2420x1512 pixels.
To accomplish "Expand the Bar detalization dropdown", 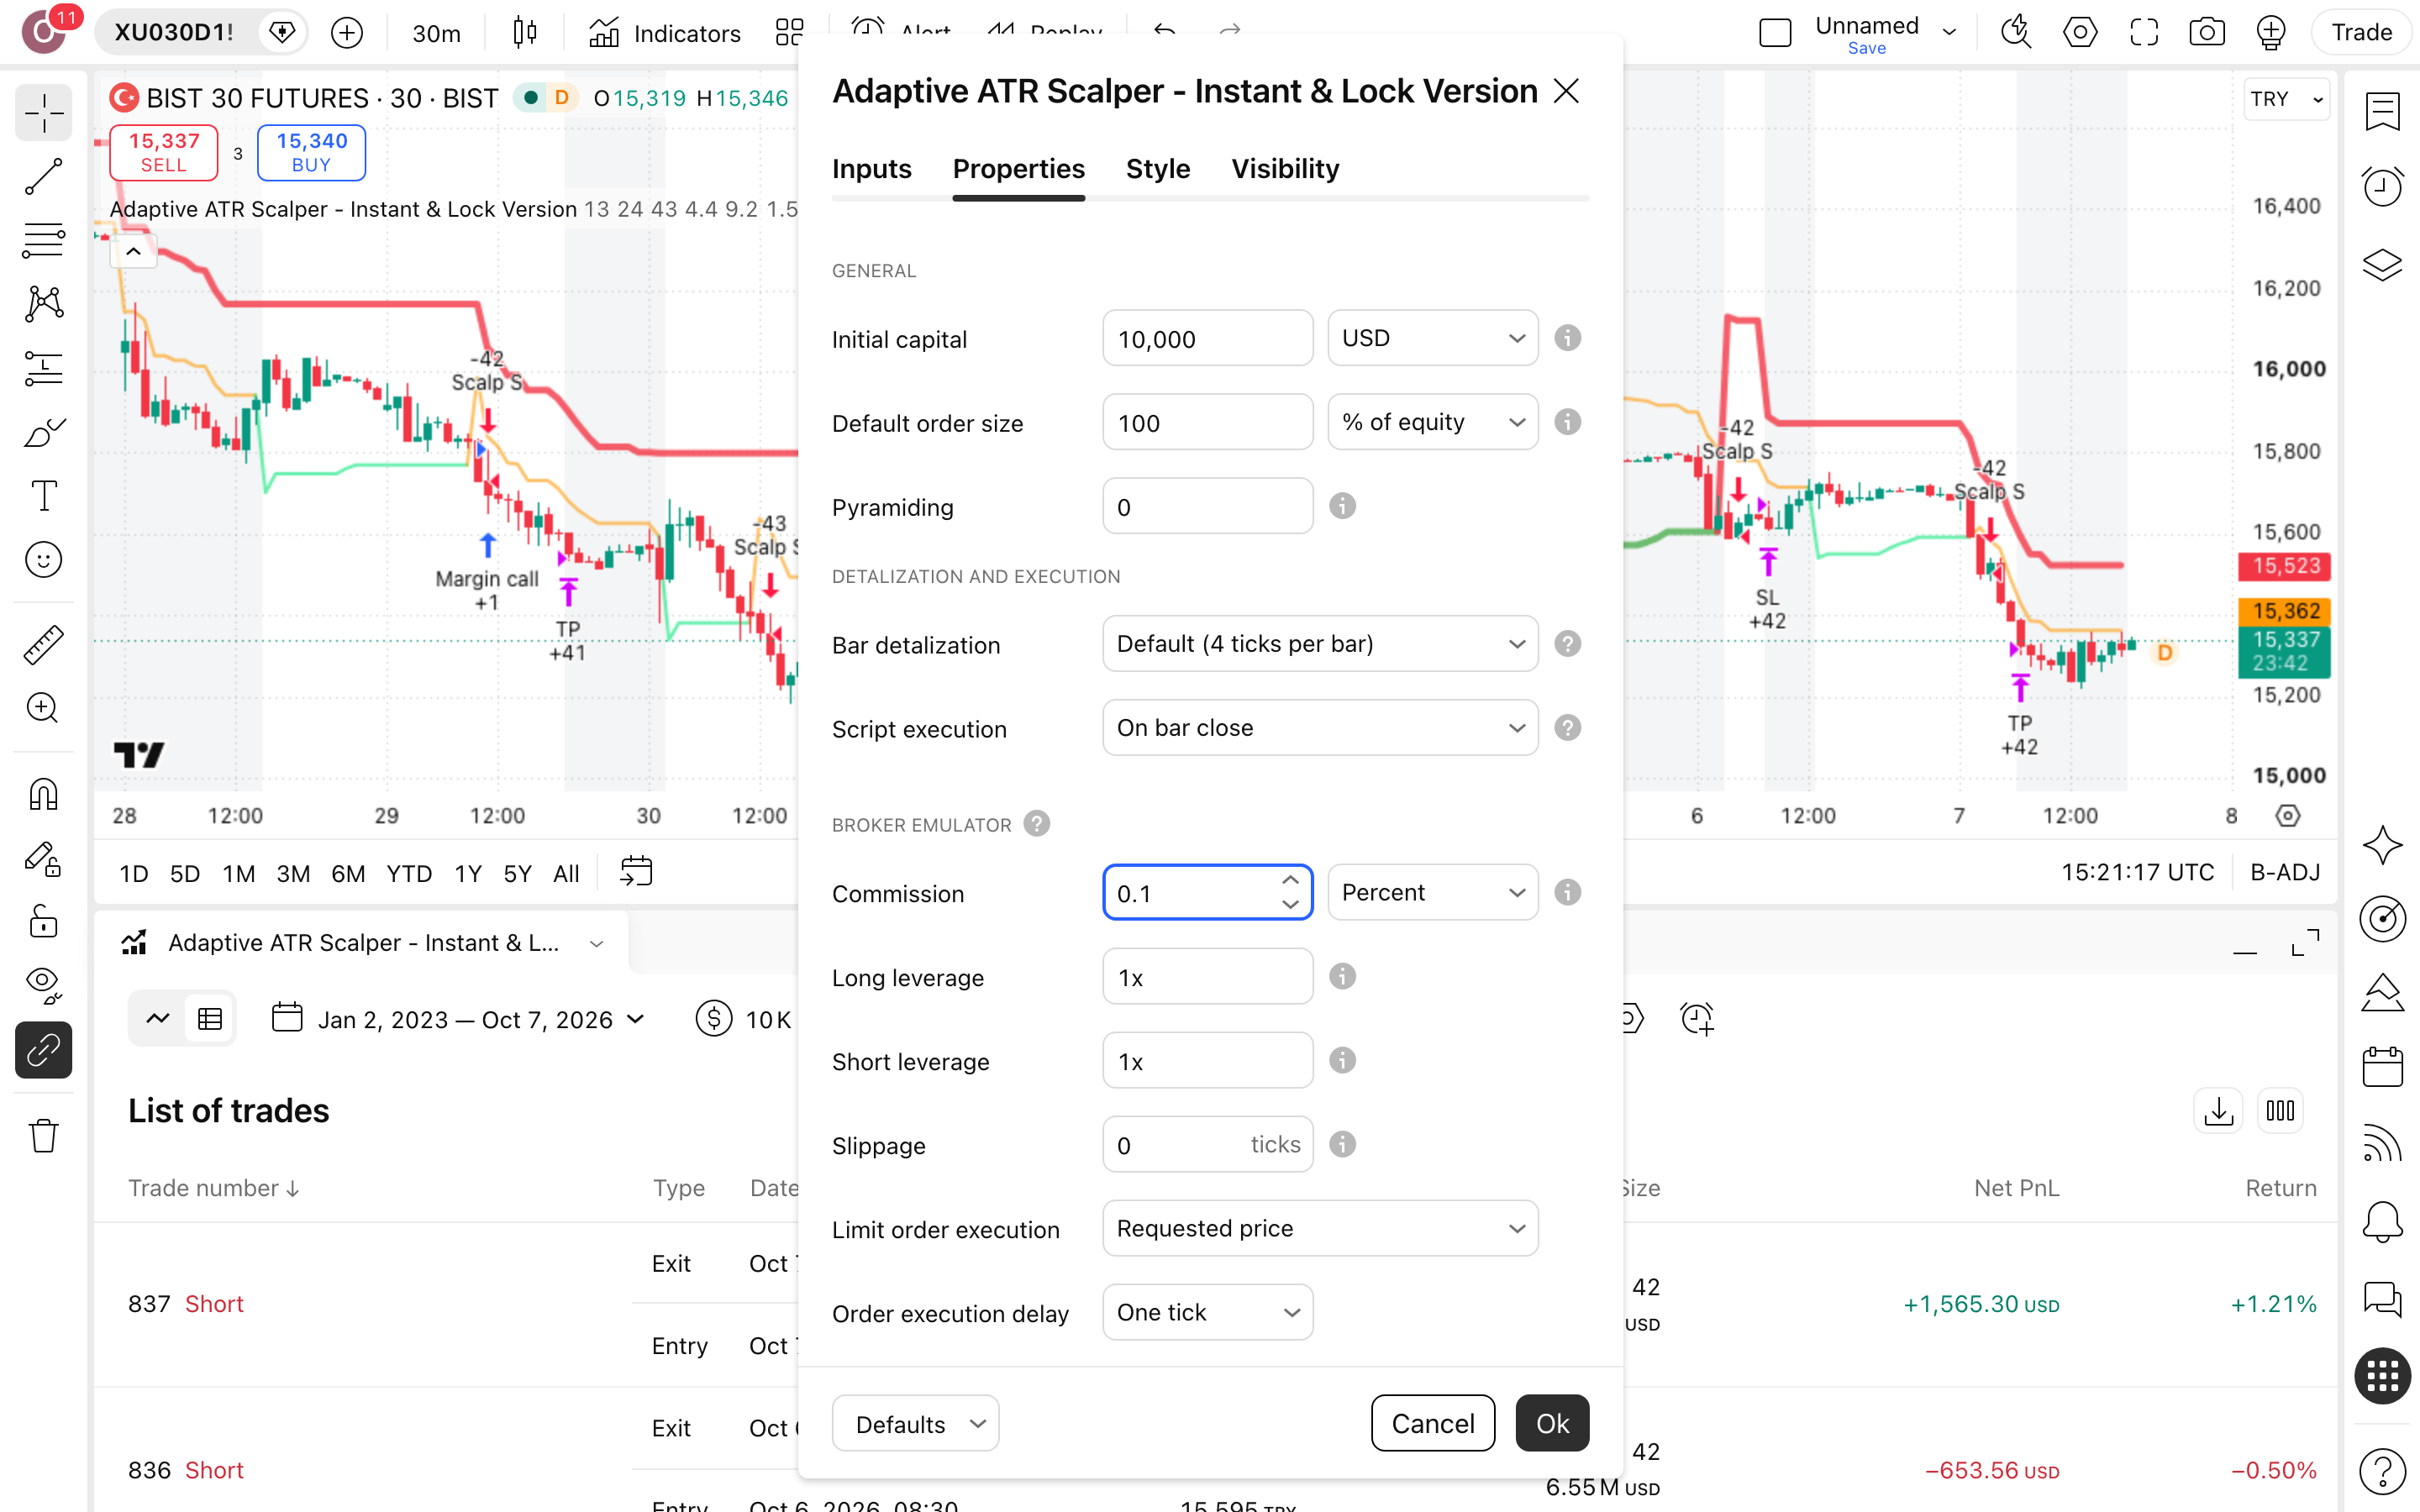I will 1320,644.
